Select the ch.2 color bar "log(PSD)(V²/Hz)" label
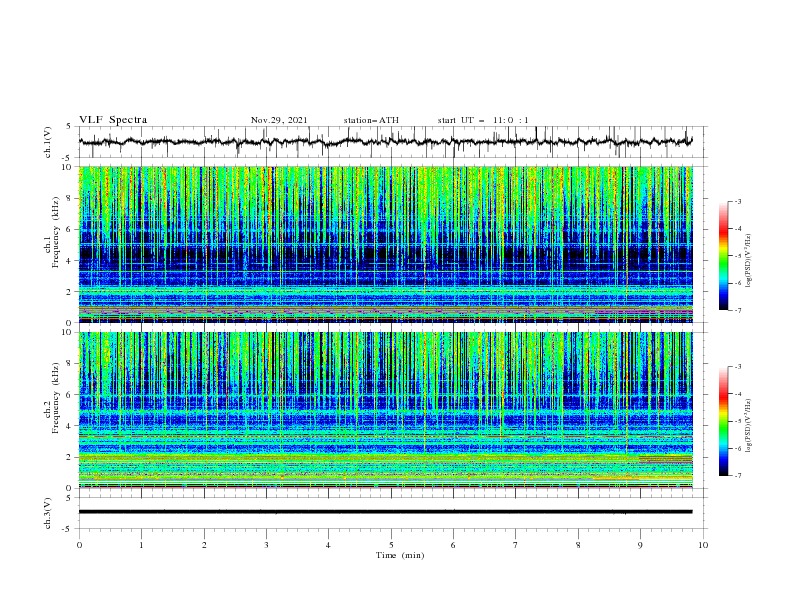The height and width of the screenshot is (612, 792). pyautogui.click(x=748, y=425)
